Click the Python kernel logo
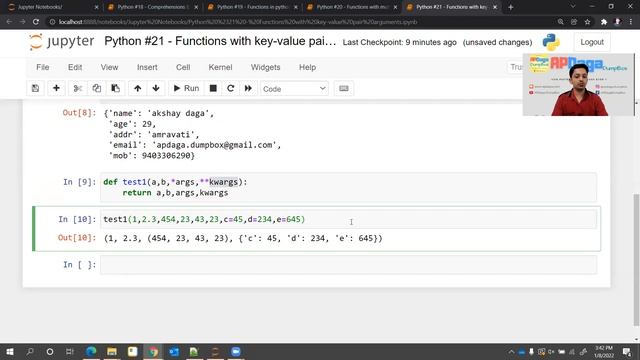 click(x=551, y=42)
